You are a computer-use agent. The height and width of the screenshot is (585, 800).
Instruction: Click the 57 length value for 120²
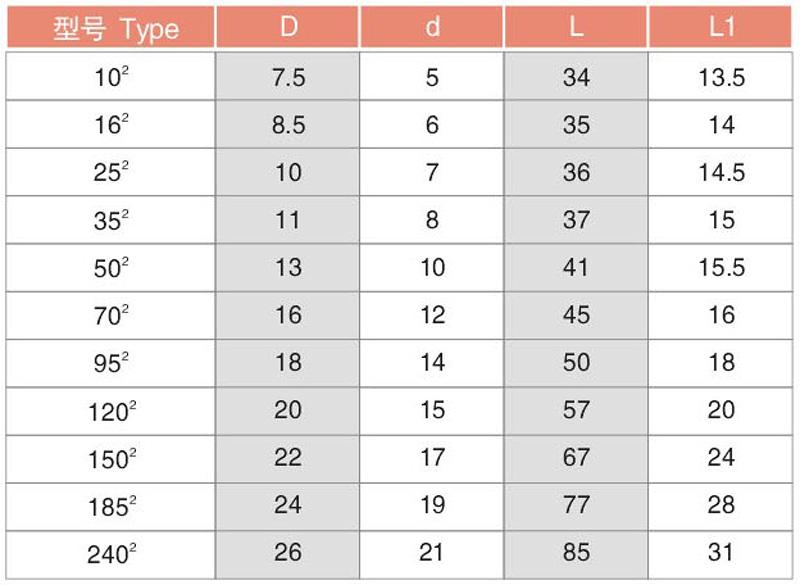[576, 411]
